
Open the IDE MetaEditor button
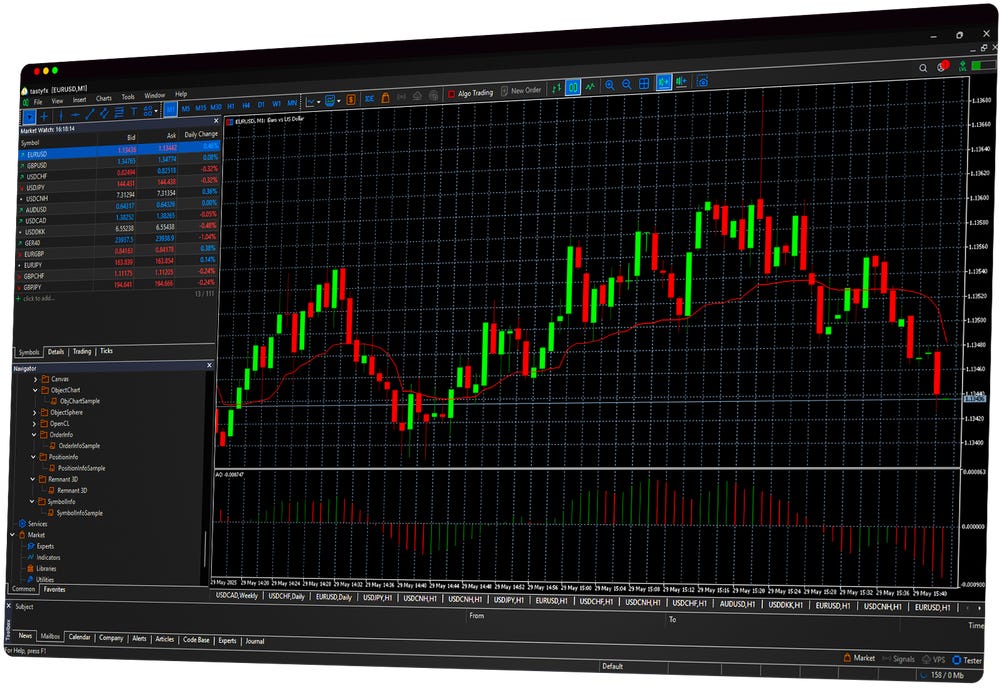[x=369, y=99]
